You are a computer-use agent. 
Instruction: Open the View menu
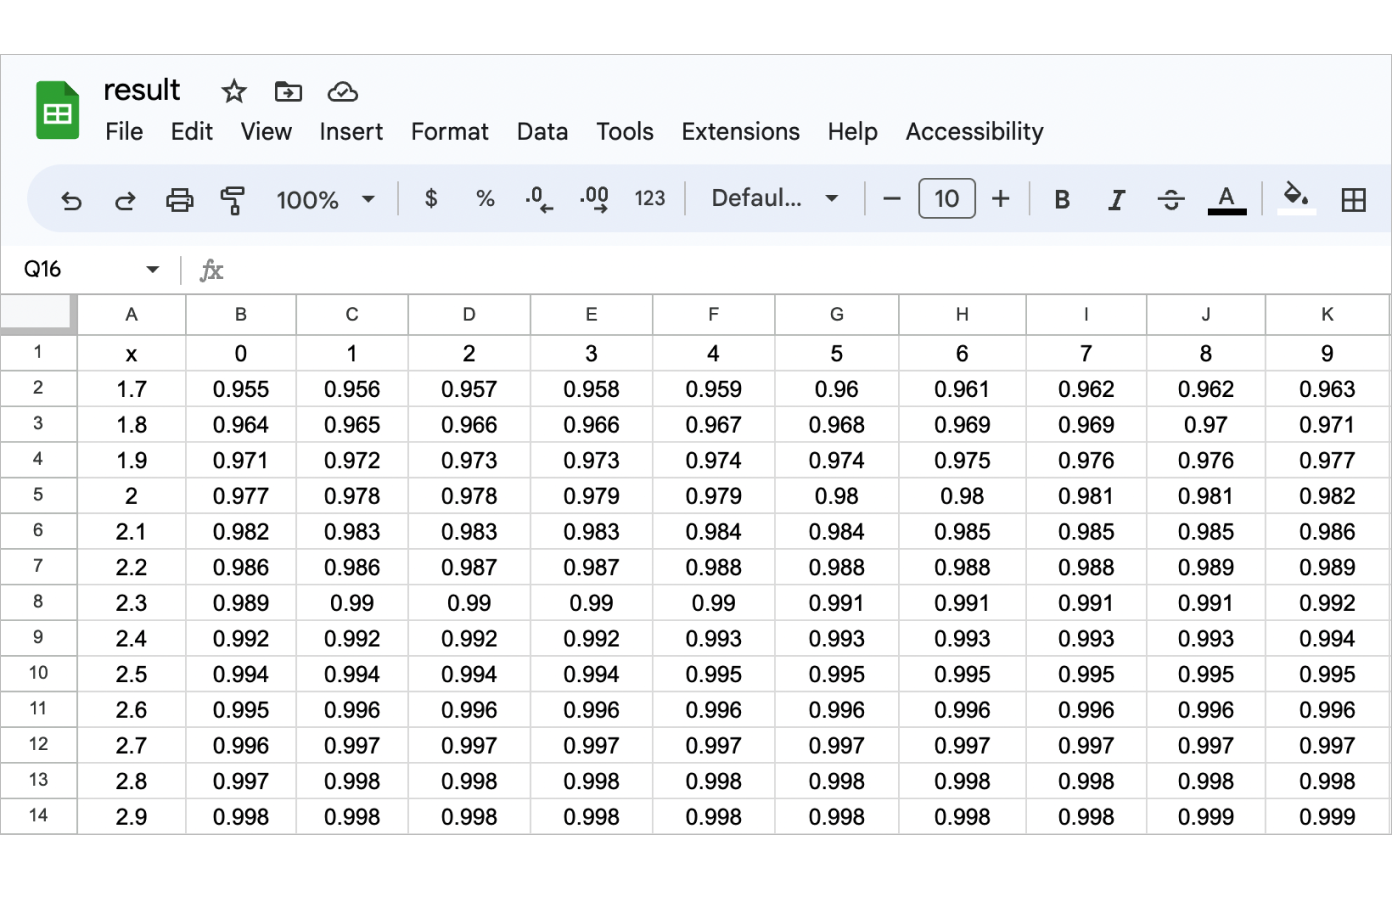(266, 132)
